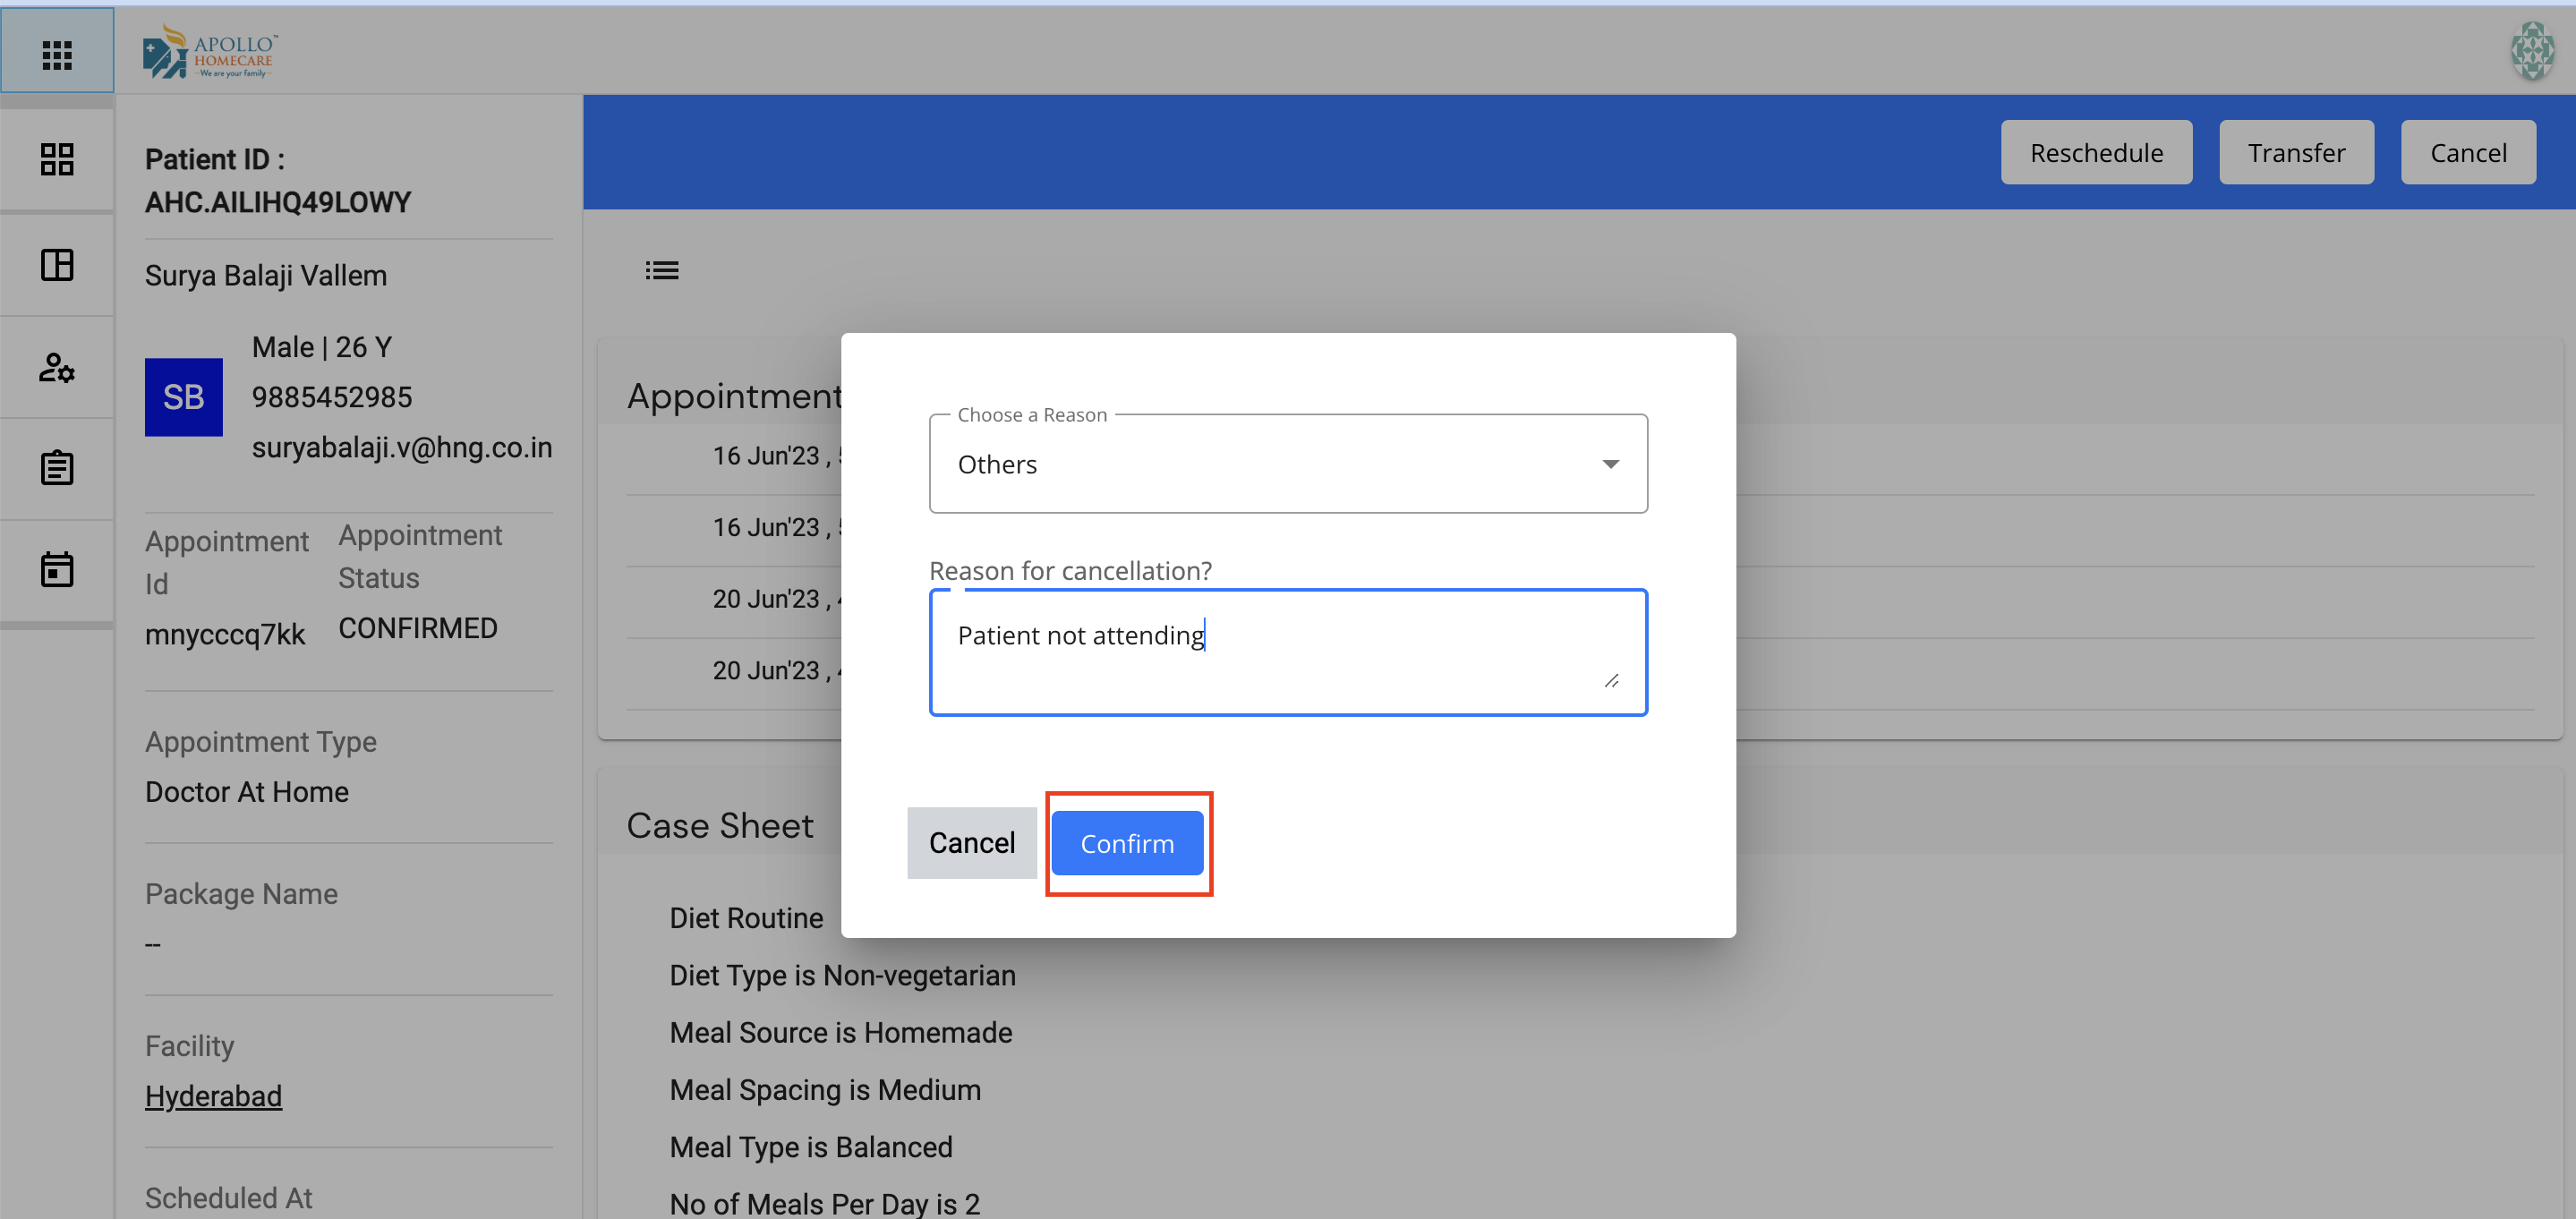Open the user settings sidebar icon
The image size is (2576, 1219).
tap(57, 368)
